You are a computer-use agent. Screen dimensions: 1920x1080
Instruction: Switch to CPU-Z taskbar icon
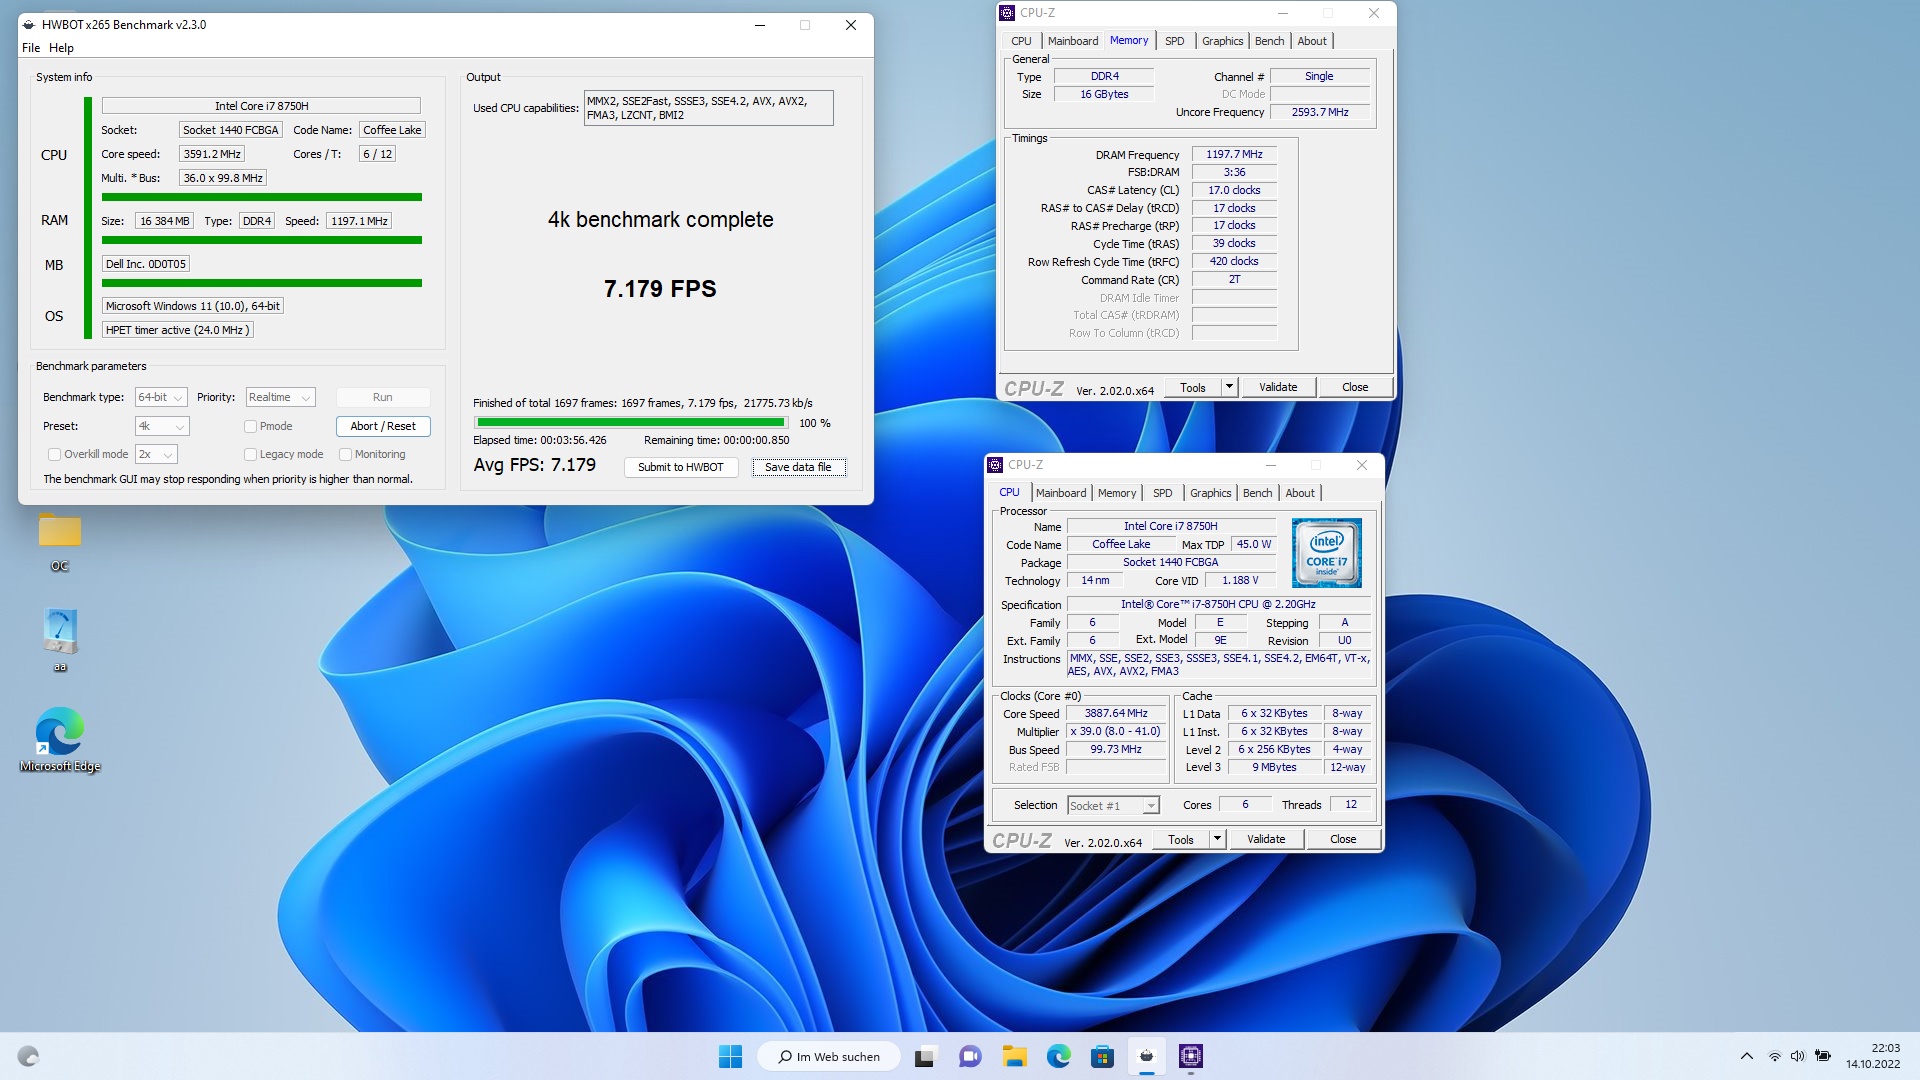1190,1056
